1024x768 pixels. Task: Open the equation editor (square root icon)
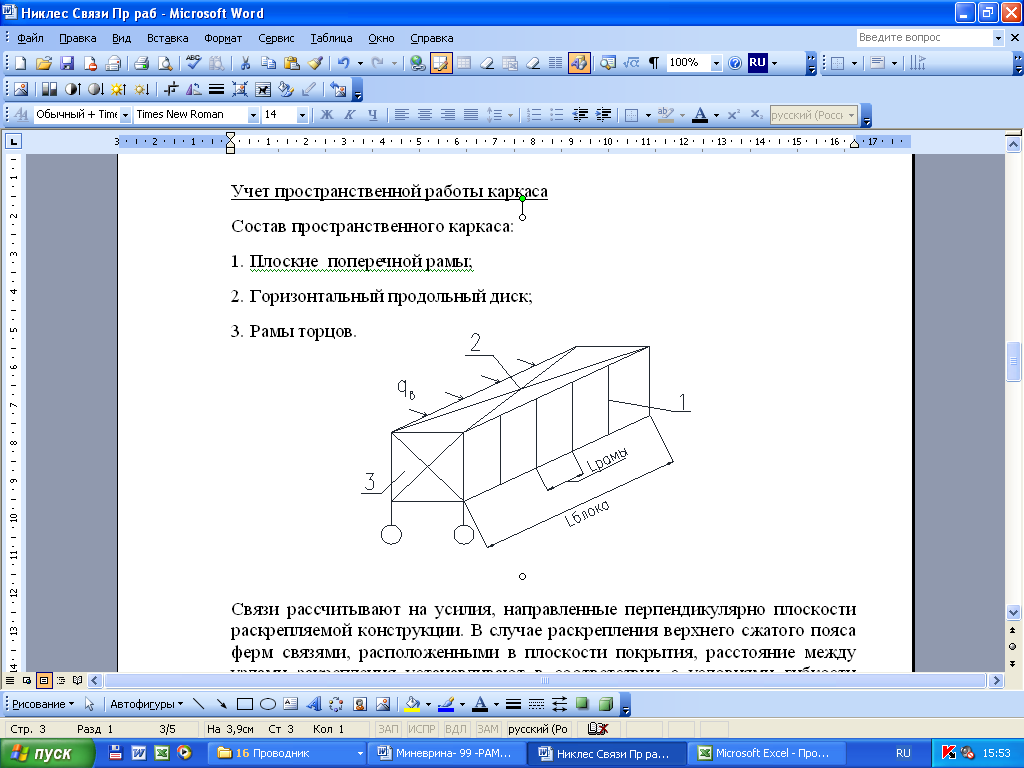[x=631, y=63]
